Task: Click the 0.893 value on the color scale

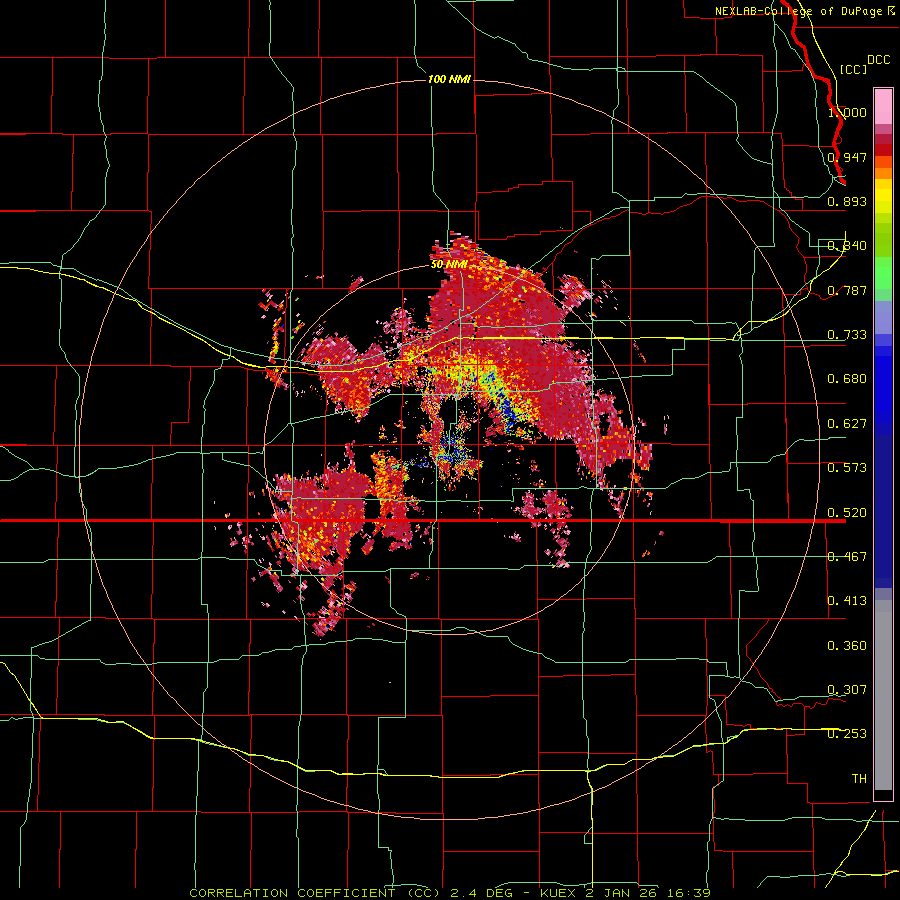Action: 847,201
